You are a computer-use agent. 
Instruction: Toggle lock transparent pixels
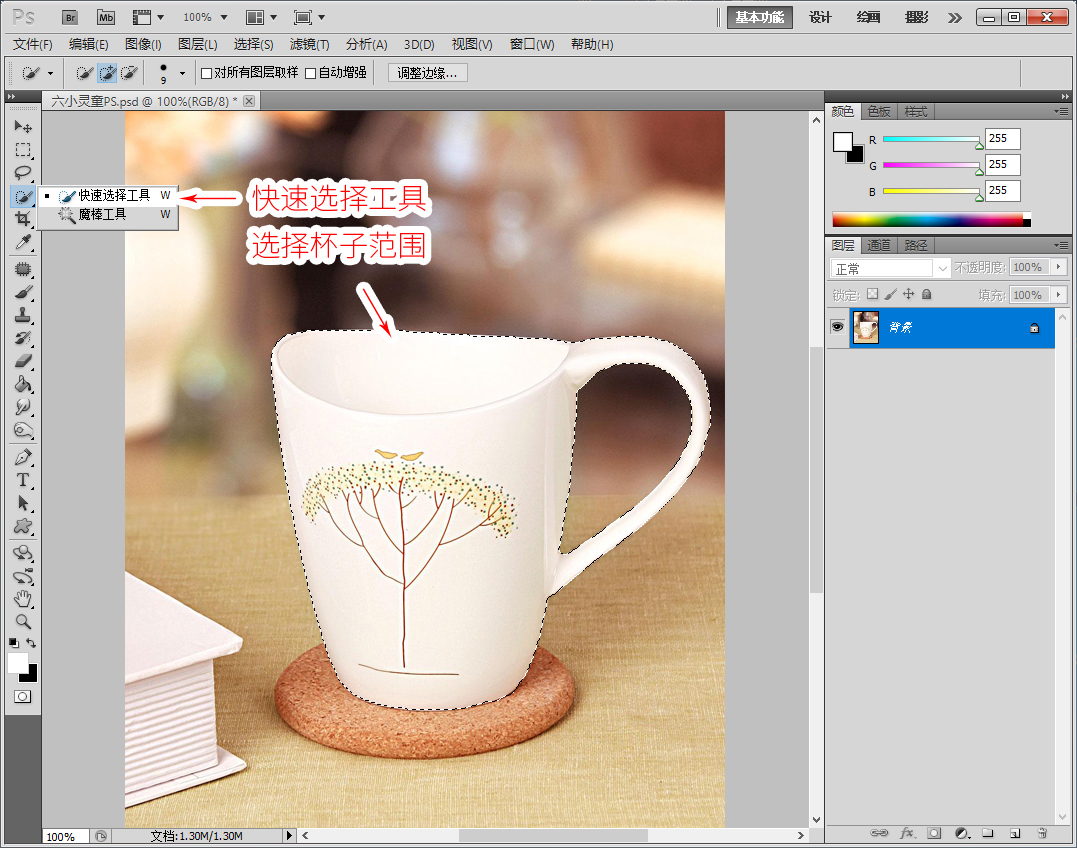pos(872,294)
